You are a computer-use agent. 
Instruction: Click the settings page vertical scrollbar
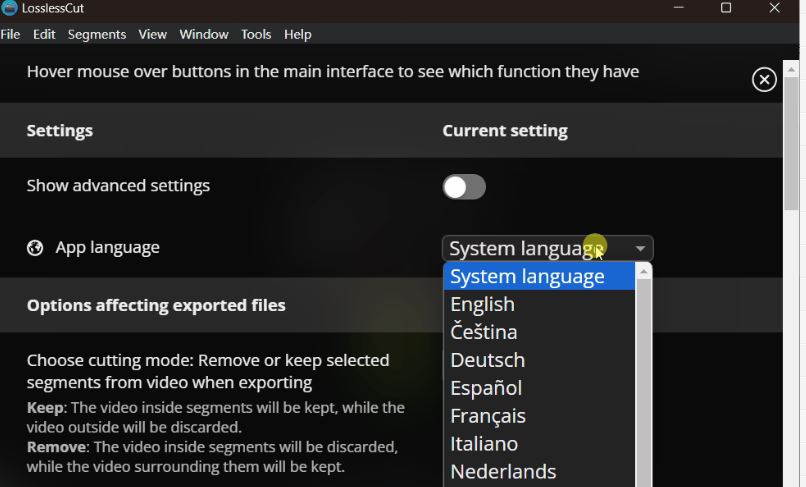[792, 130]
